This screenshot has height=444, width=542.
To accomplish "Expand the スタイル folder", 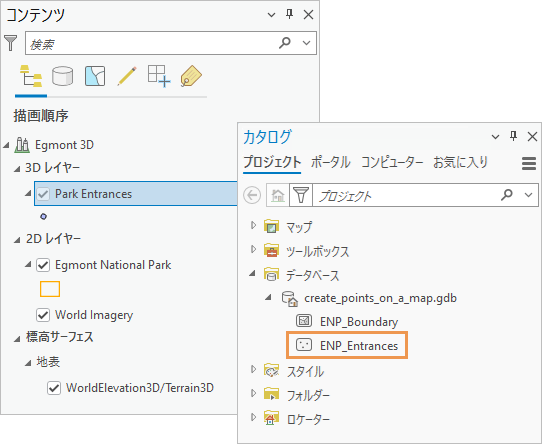I will click(x=253, y=369).
